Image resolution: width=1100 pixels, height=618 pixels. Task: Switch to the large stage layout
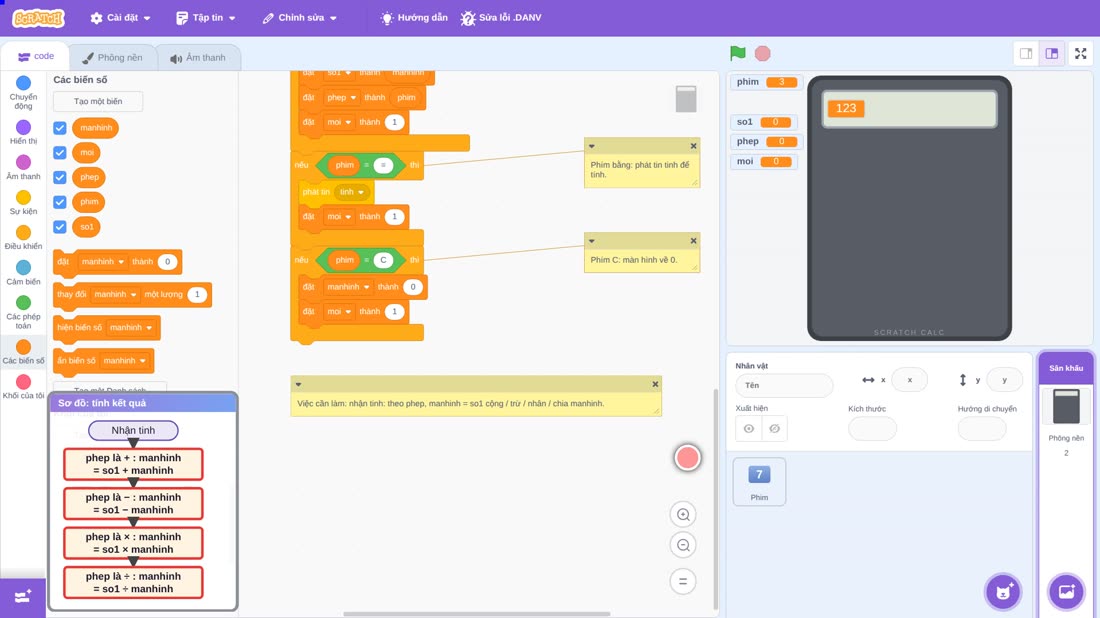(1052, 53)
